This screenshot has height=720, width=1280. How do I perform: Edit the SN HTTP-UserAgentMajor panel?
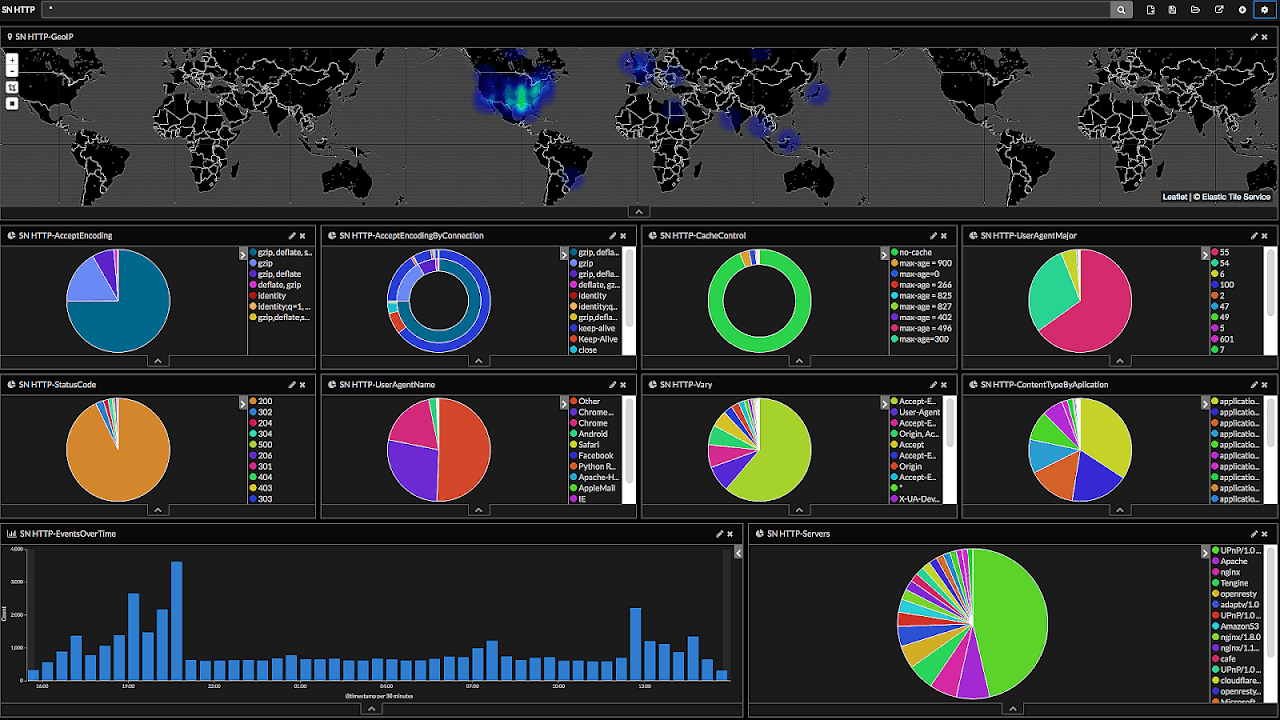click(x=1254, y=236)
